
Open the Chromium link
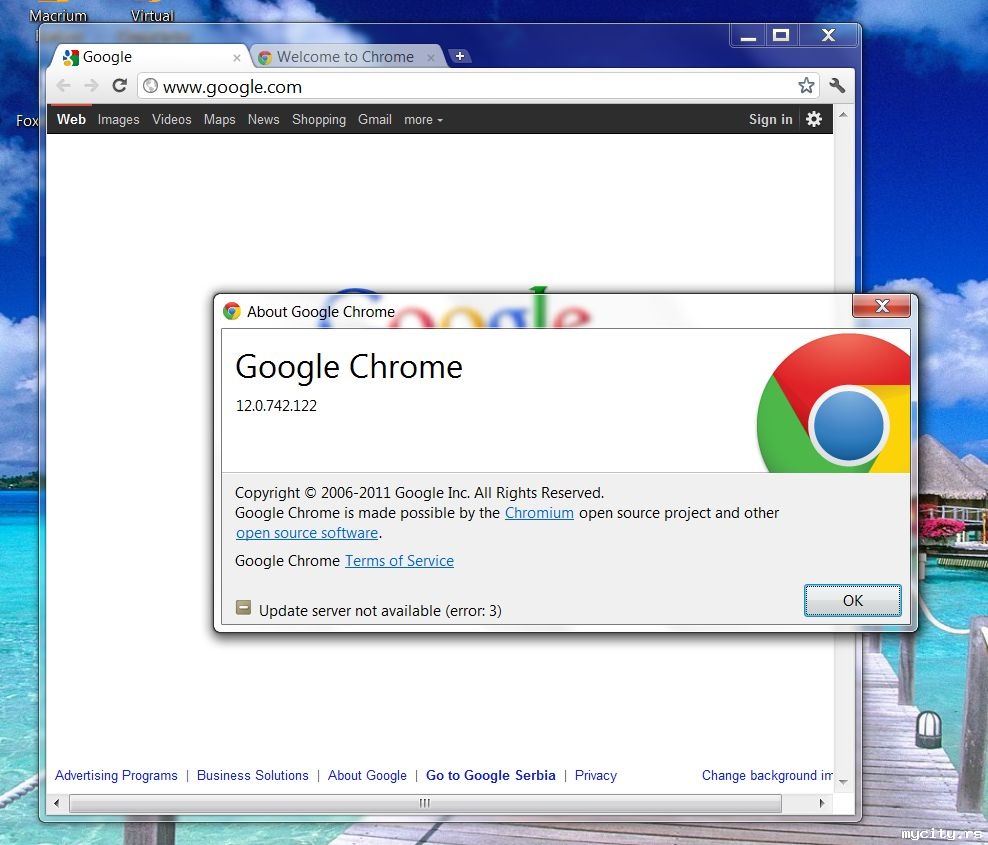click(539, 513)
